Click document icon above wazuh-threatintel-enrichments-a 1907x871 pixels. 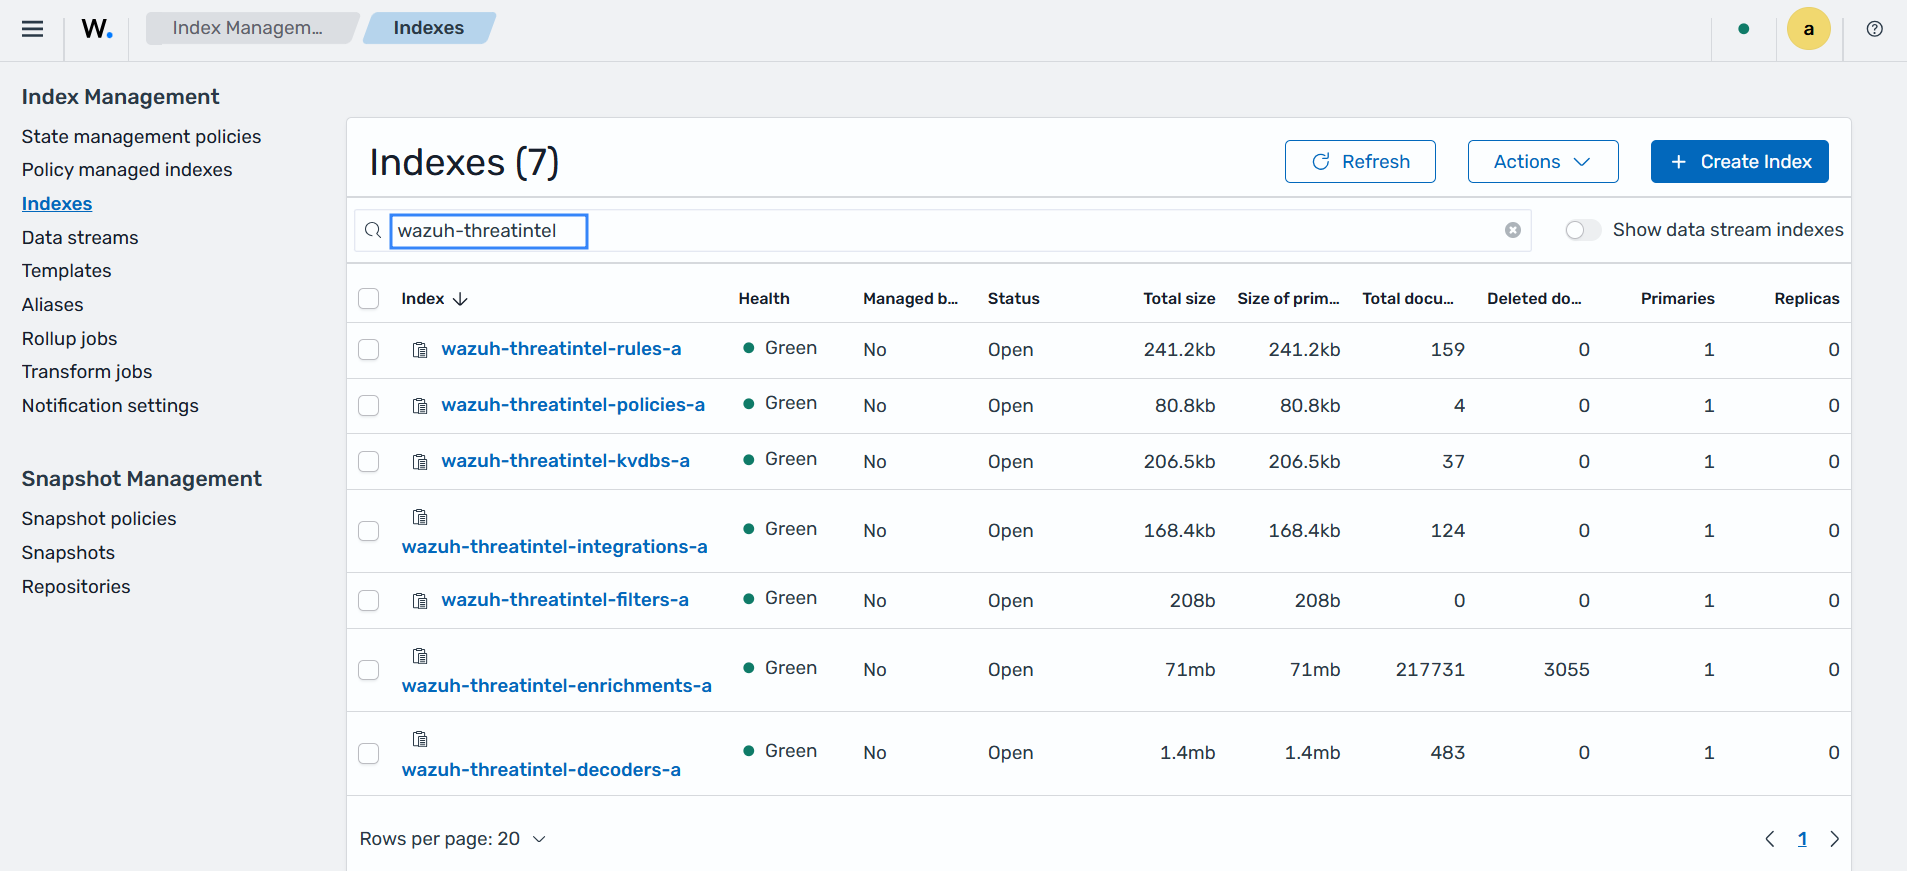420,656
